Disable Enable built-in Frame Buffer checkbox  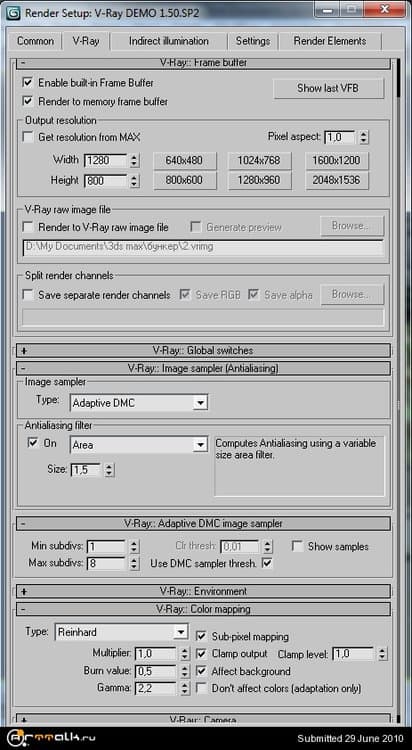click(28, 83)
